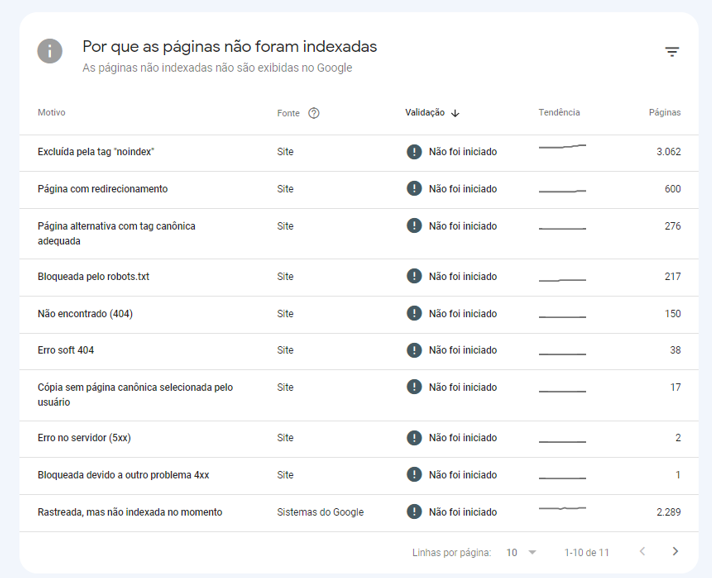Screen dimensions: 712x578
Task: Click the Tendência column header
Action: 559,113
